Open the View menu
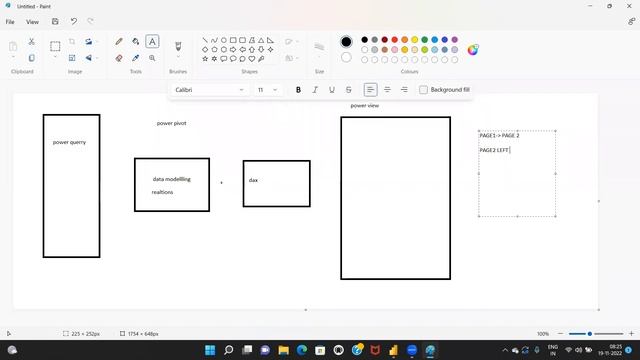This screenshot has height=360, width=640. point(32,22)
